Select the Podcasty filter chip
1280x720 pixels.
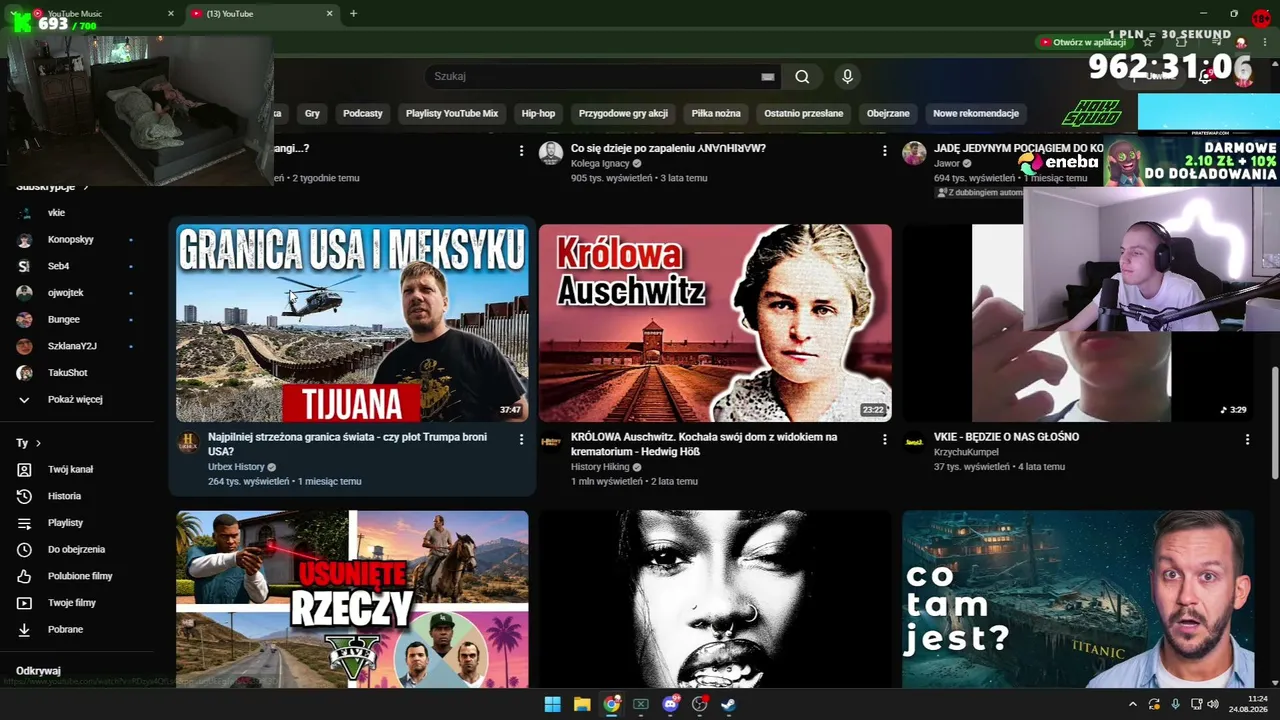coord(363,113)
